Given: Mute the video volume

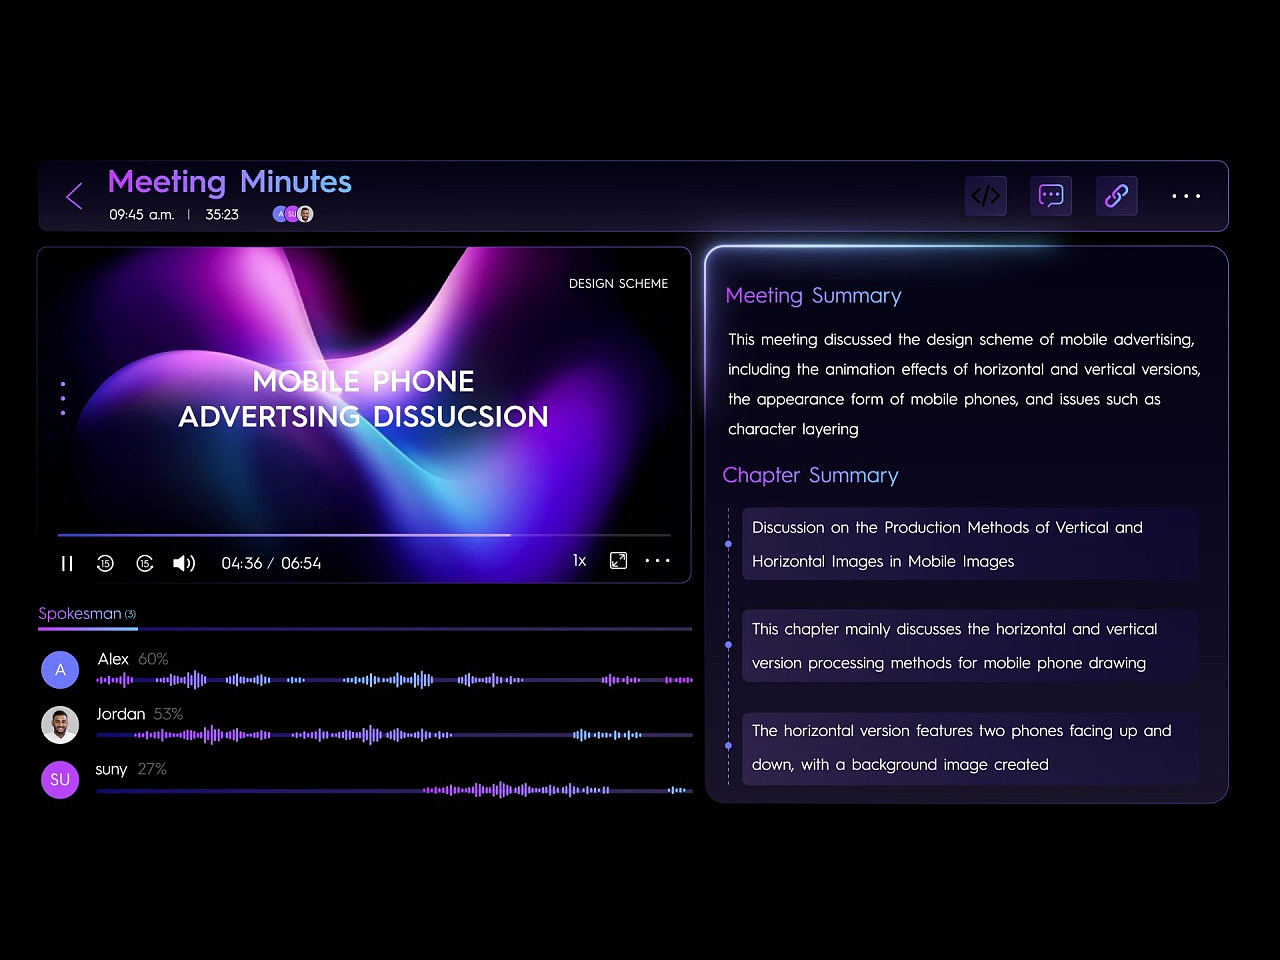Looking at the screenshot, I should coord(184,564).
